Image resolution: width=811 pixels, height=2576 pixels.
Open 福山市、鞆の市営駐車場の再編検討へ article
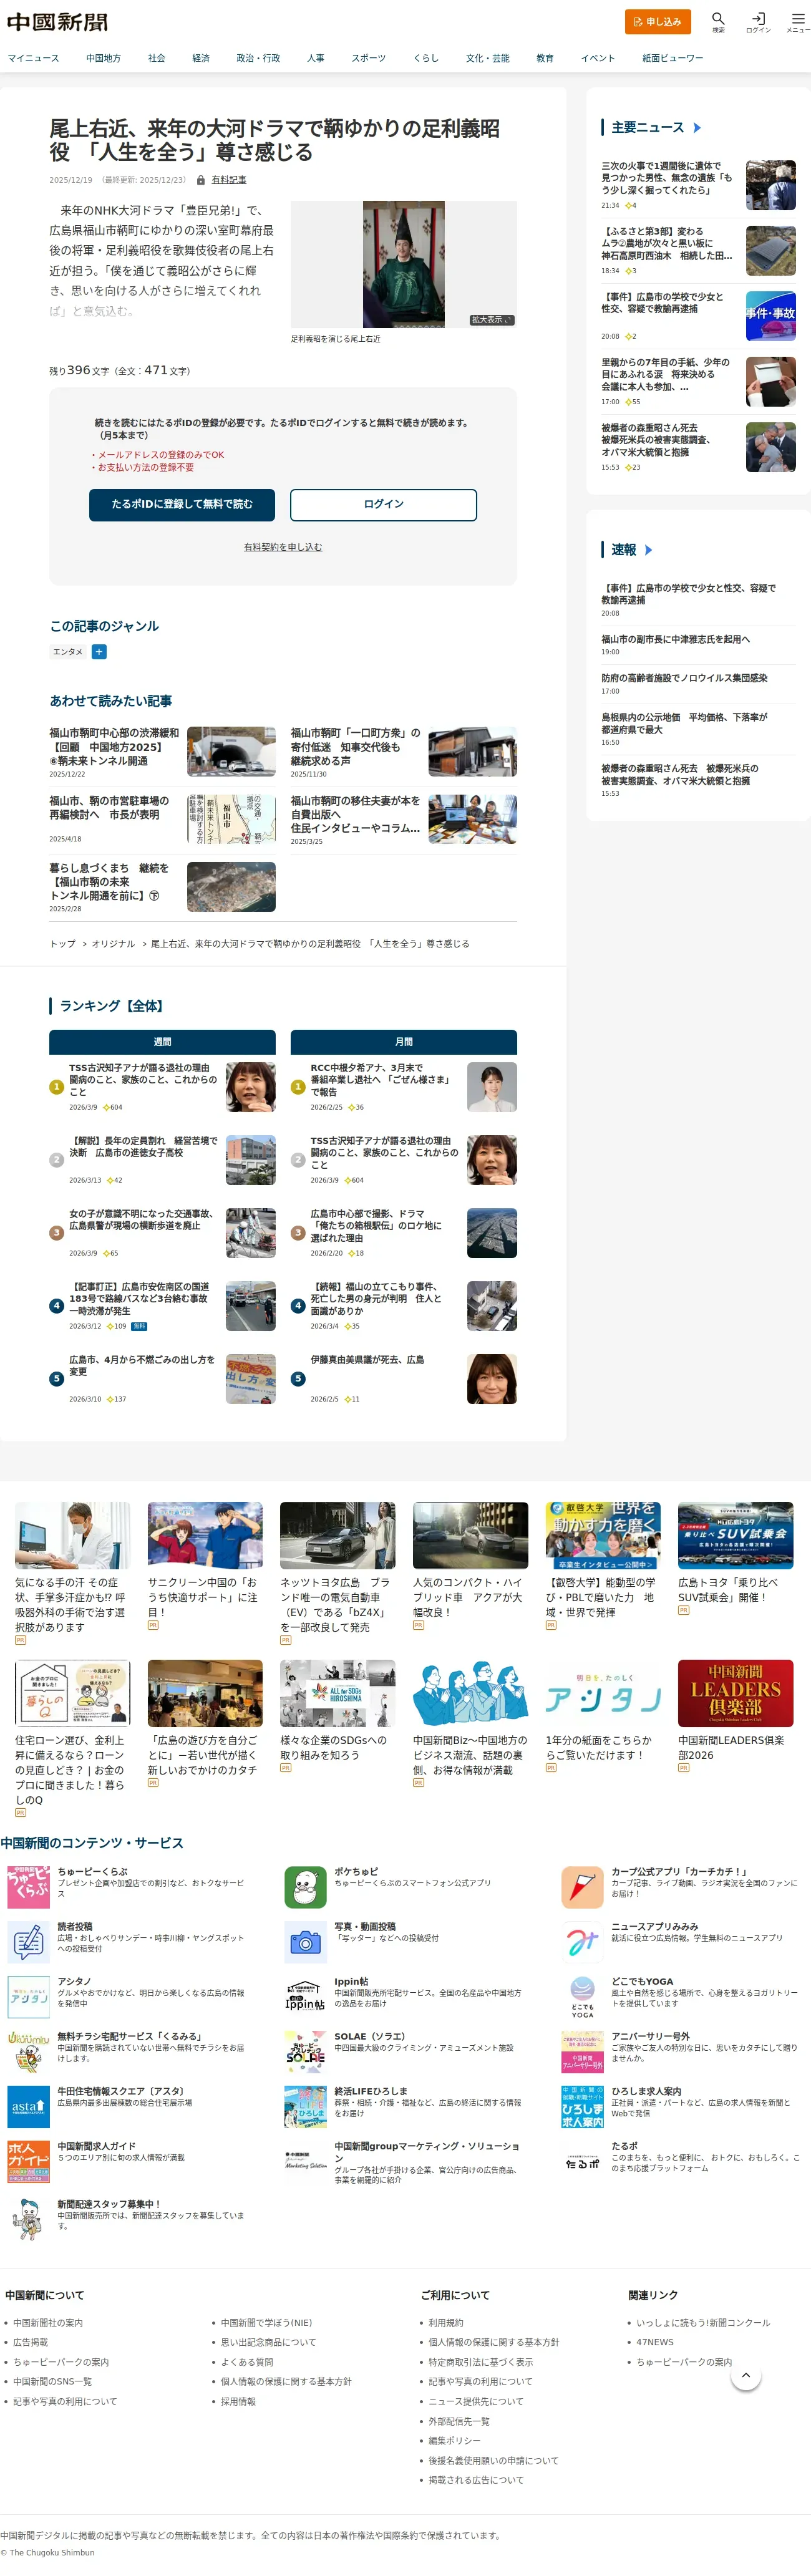pyautogui.click(x=110, y=808)
